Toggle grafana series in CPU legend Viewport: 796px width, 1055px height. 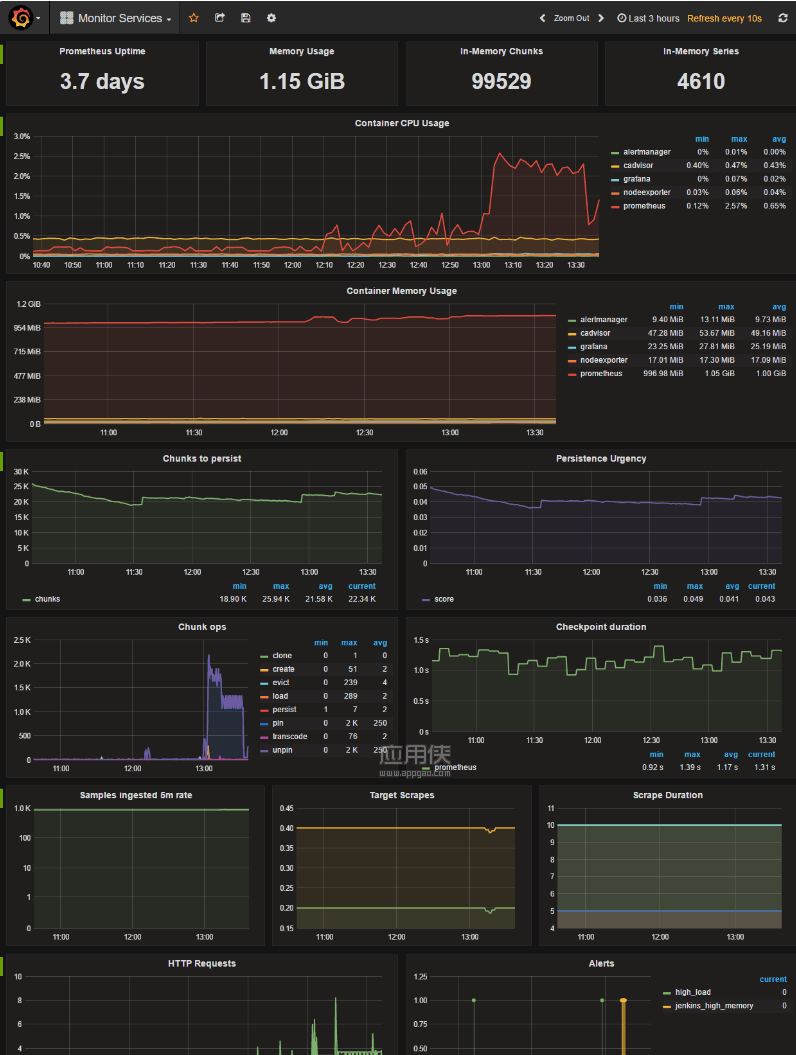637,179
